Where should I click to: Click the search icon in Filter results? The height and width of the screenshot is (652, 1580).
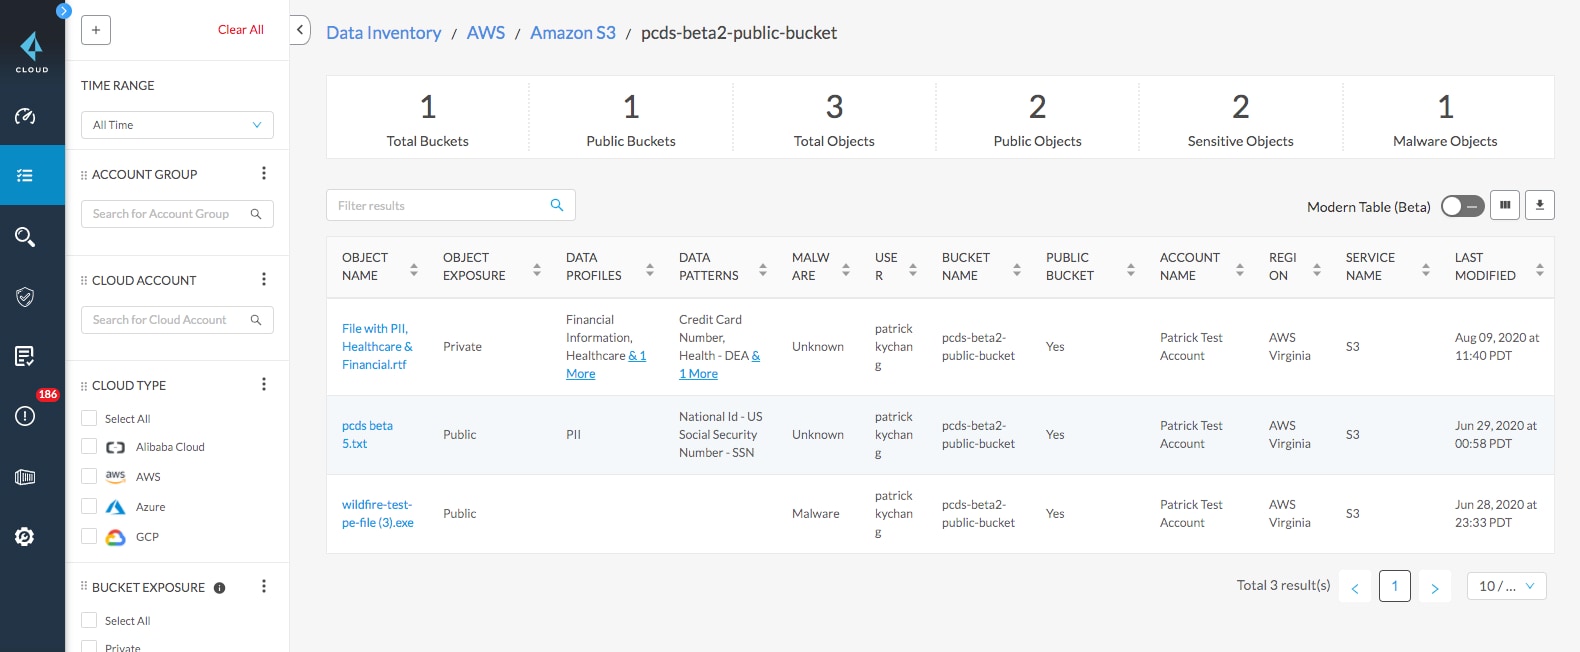coord(557,205)
